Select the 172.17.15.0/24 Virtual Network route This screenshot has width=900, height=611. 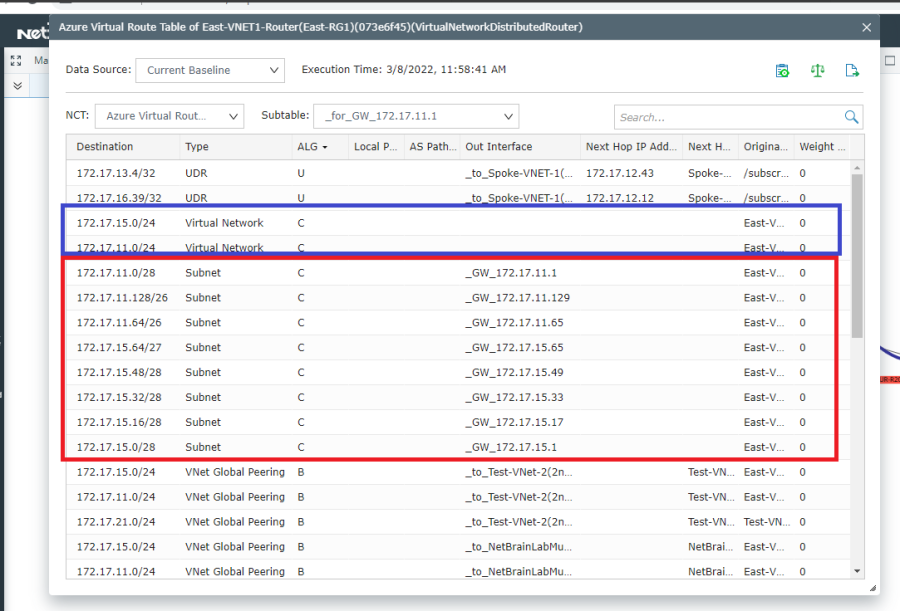point(300,222)
